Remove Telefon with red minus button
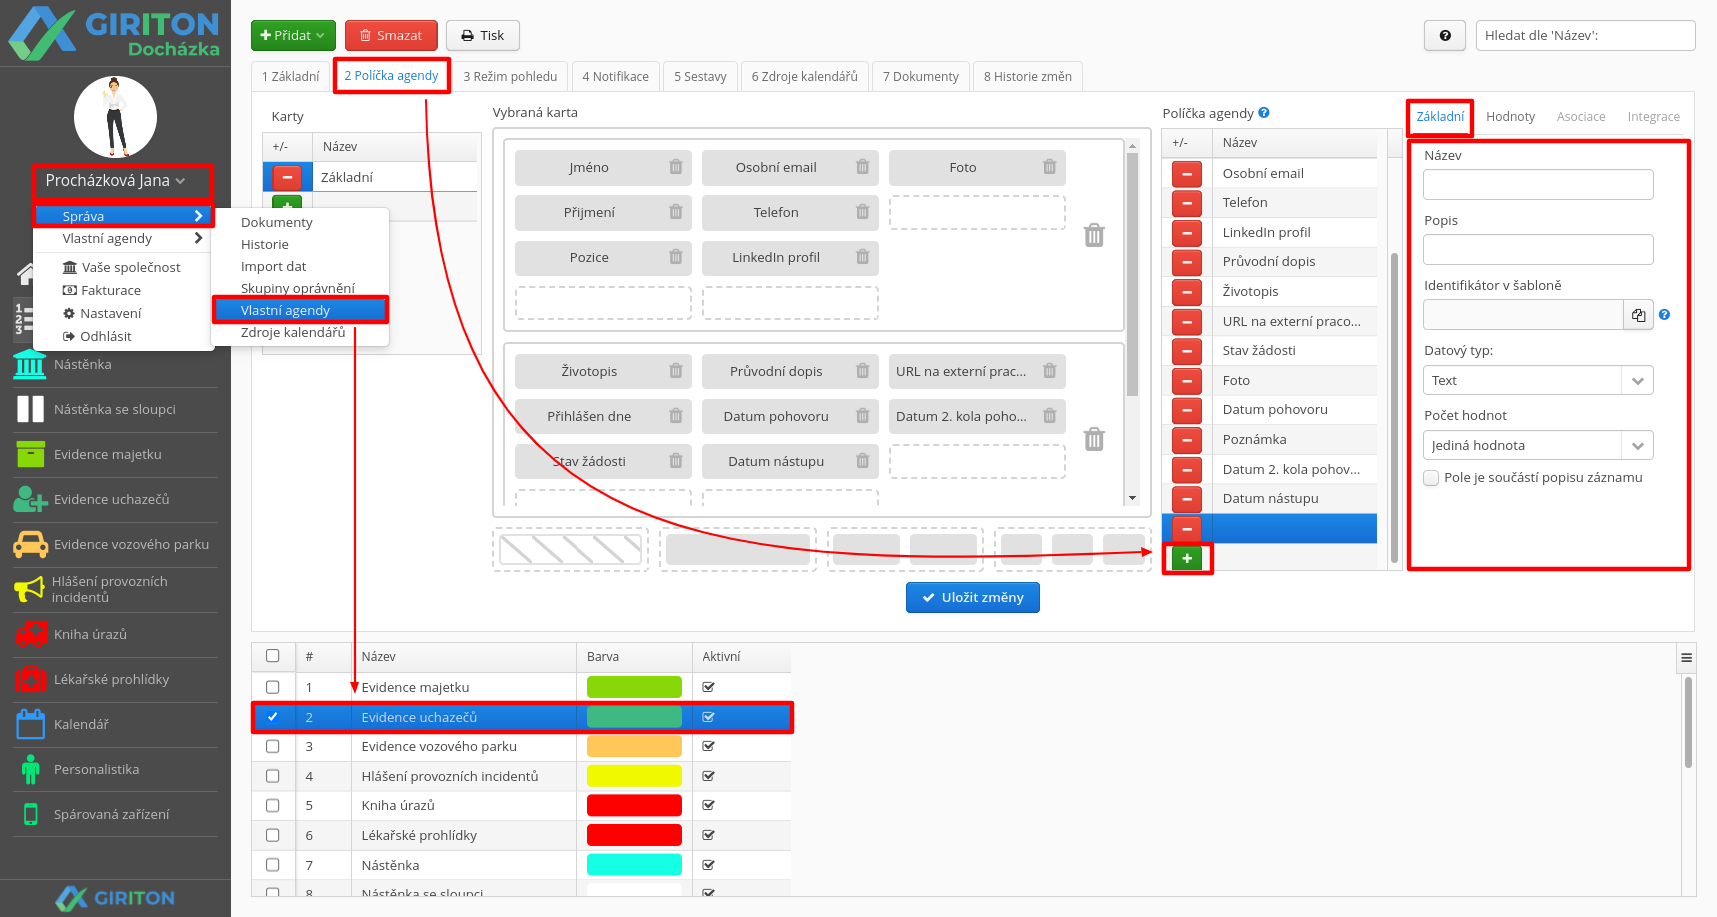Image resolution: width=1717 pixels, height=917 pixels. 1187,203
